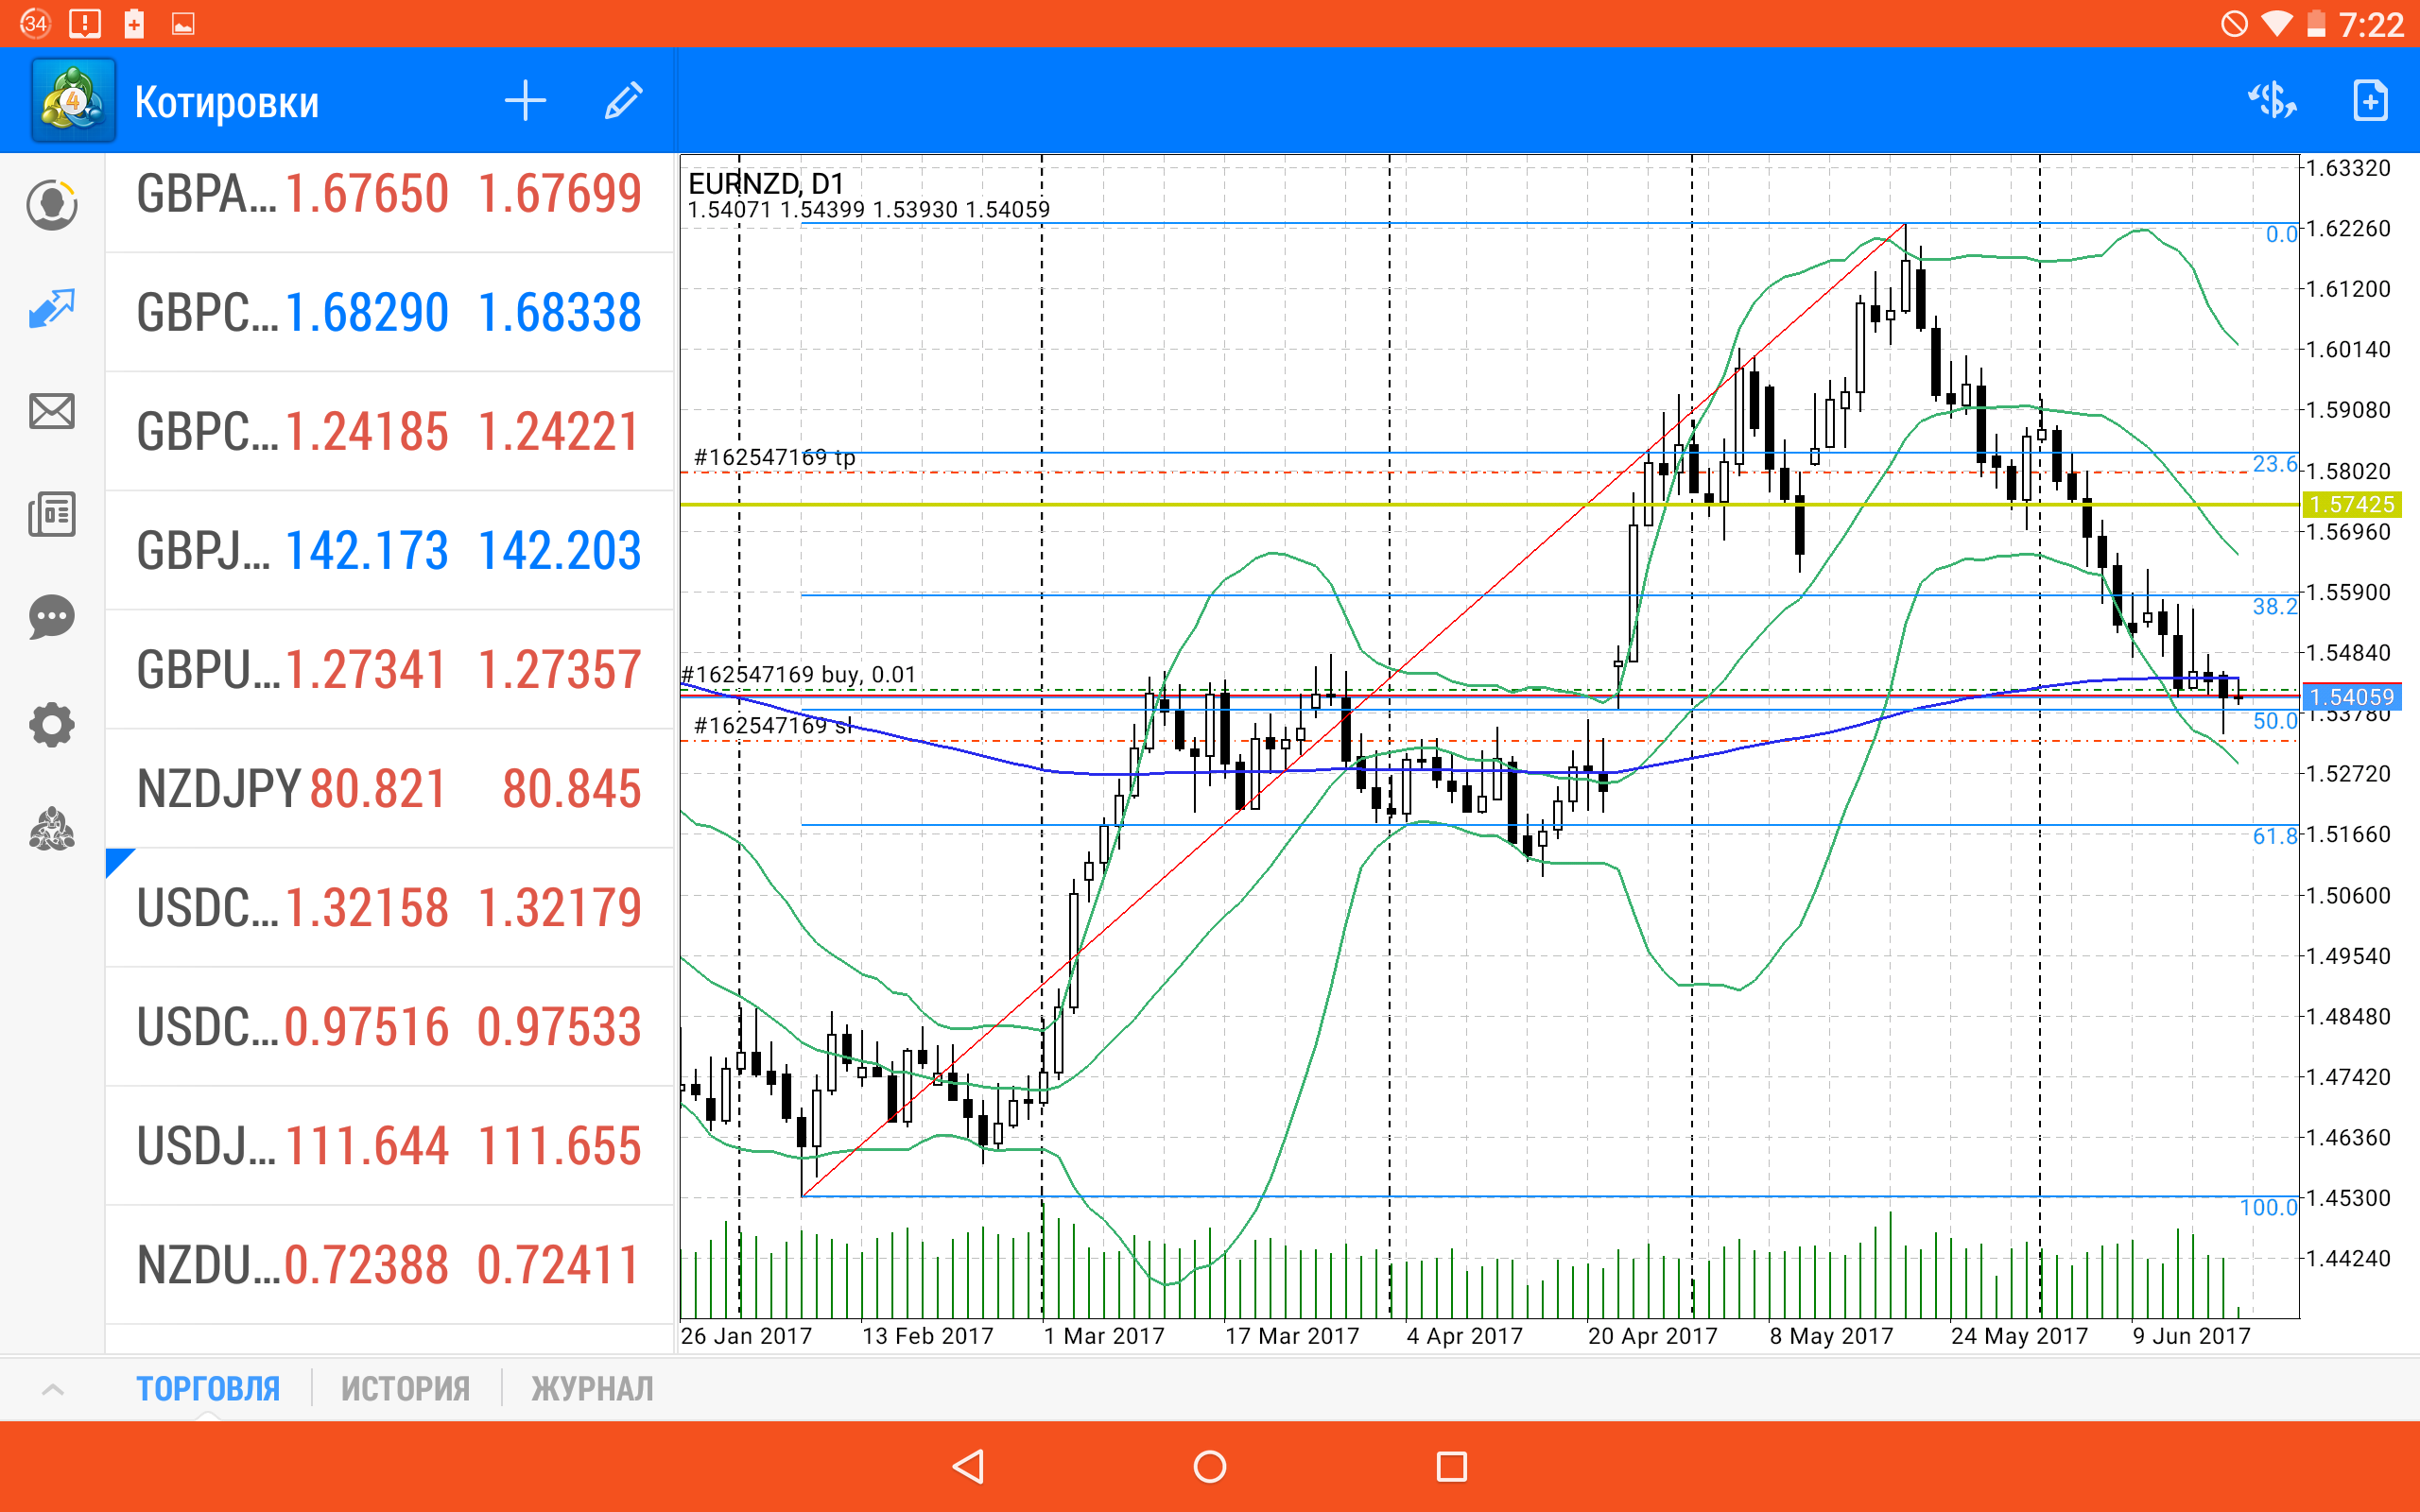
Task: Tap the battery saver notification icon
Action: 134,24
